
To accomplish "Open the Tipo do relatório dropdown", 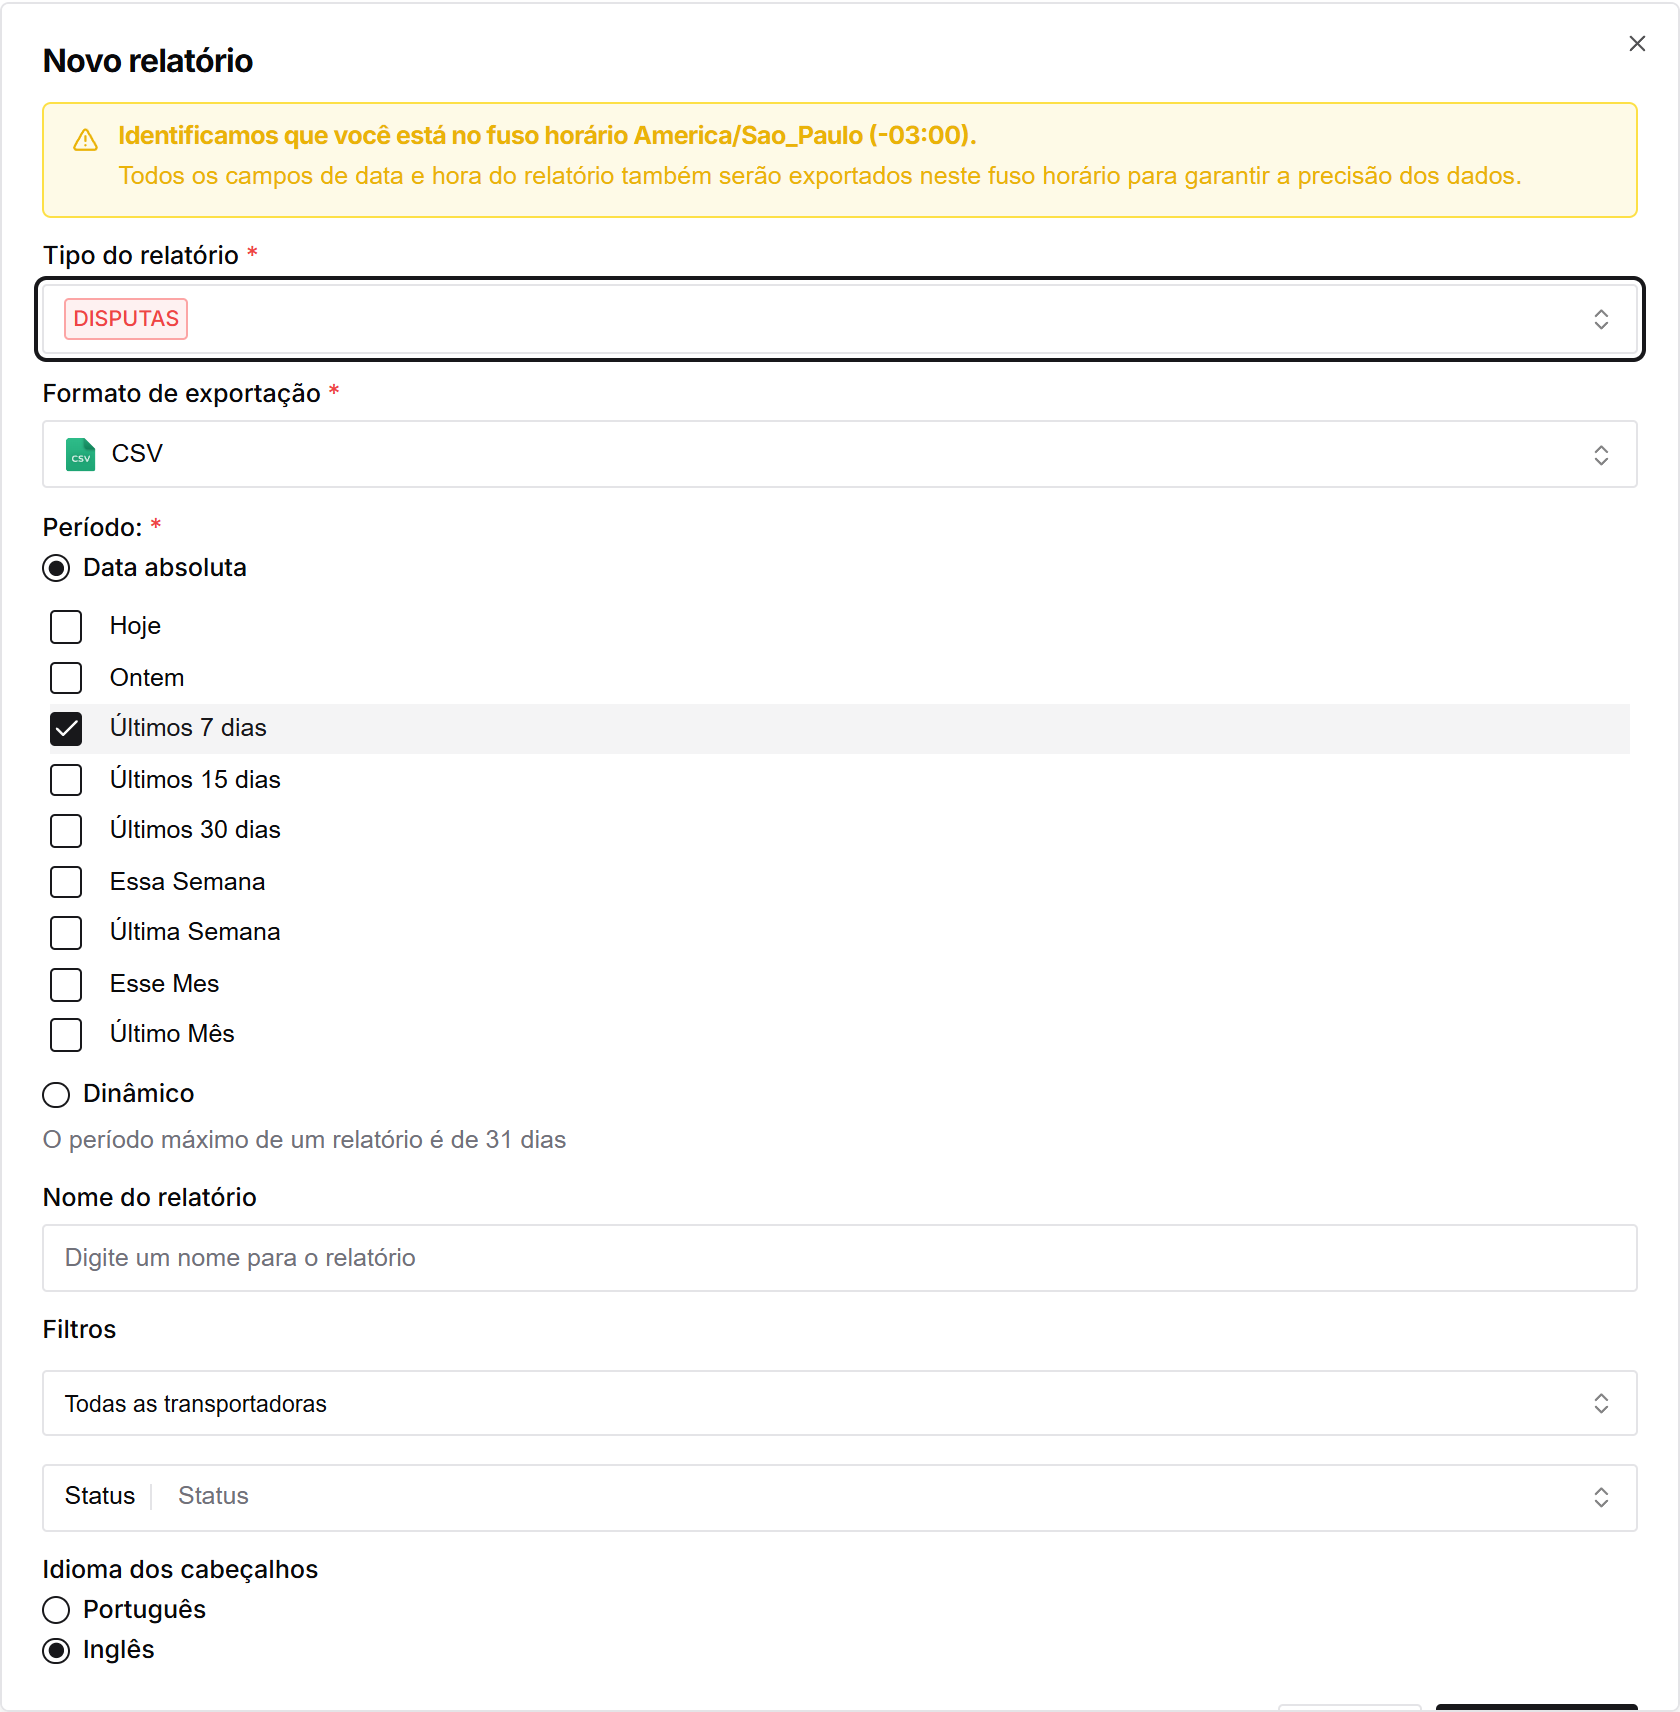I will tap(840, 319).
